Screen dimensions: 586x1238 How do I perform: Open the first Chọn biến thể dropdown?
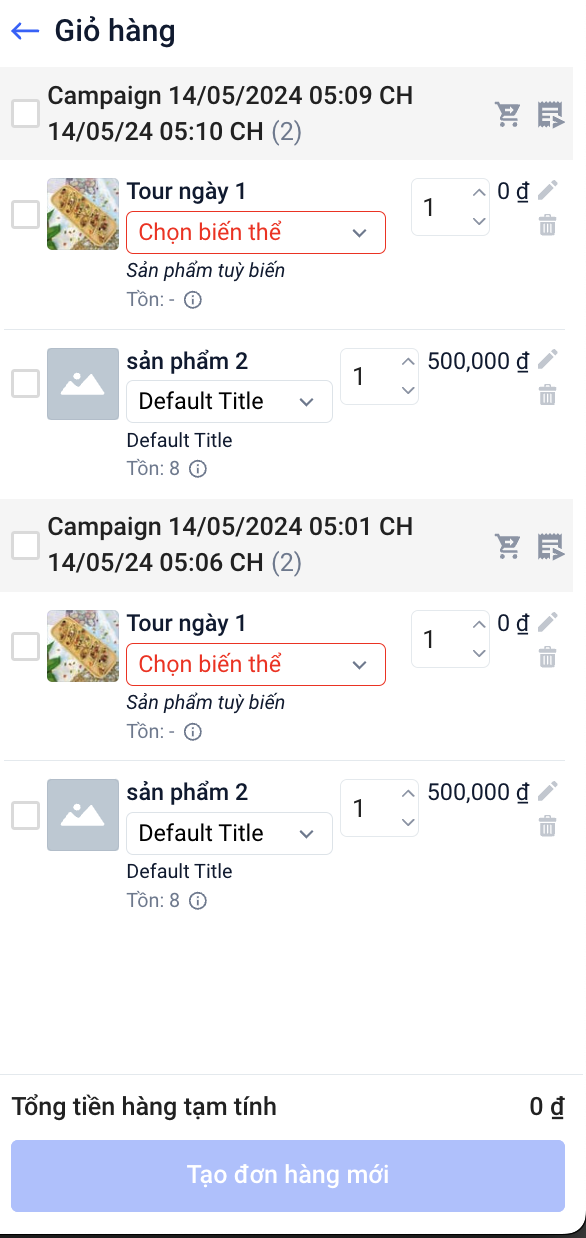point(256,232)
